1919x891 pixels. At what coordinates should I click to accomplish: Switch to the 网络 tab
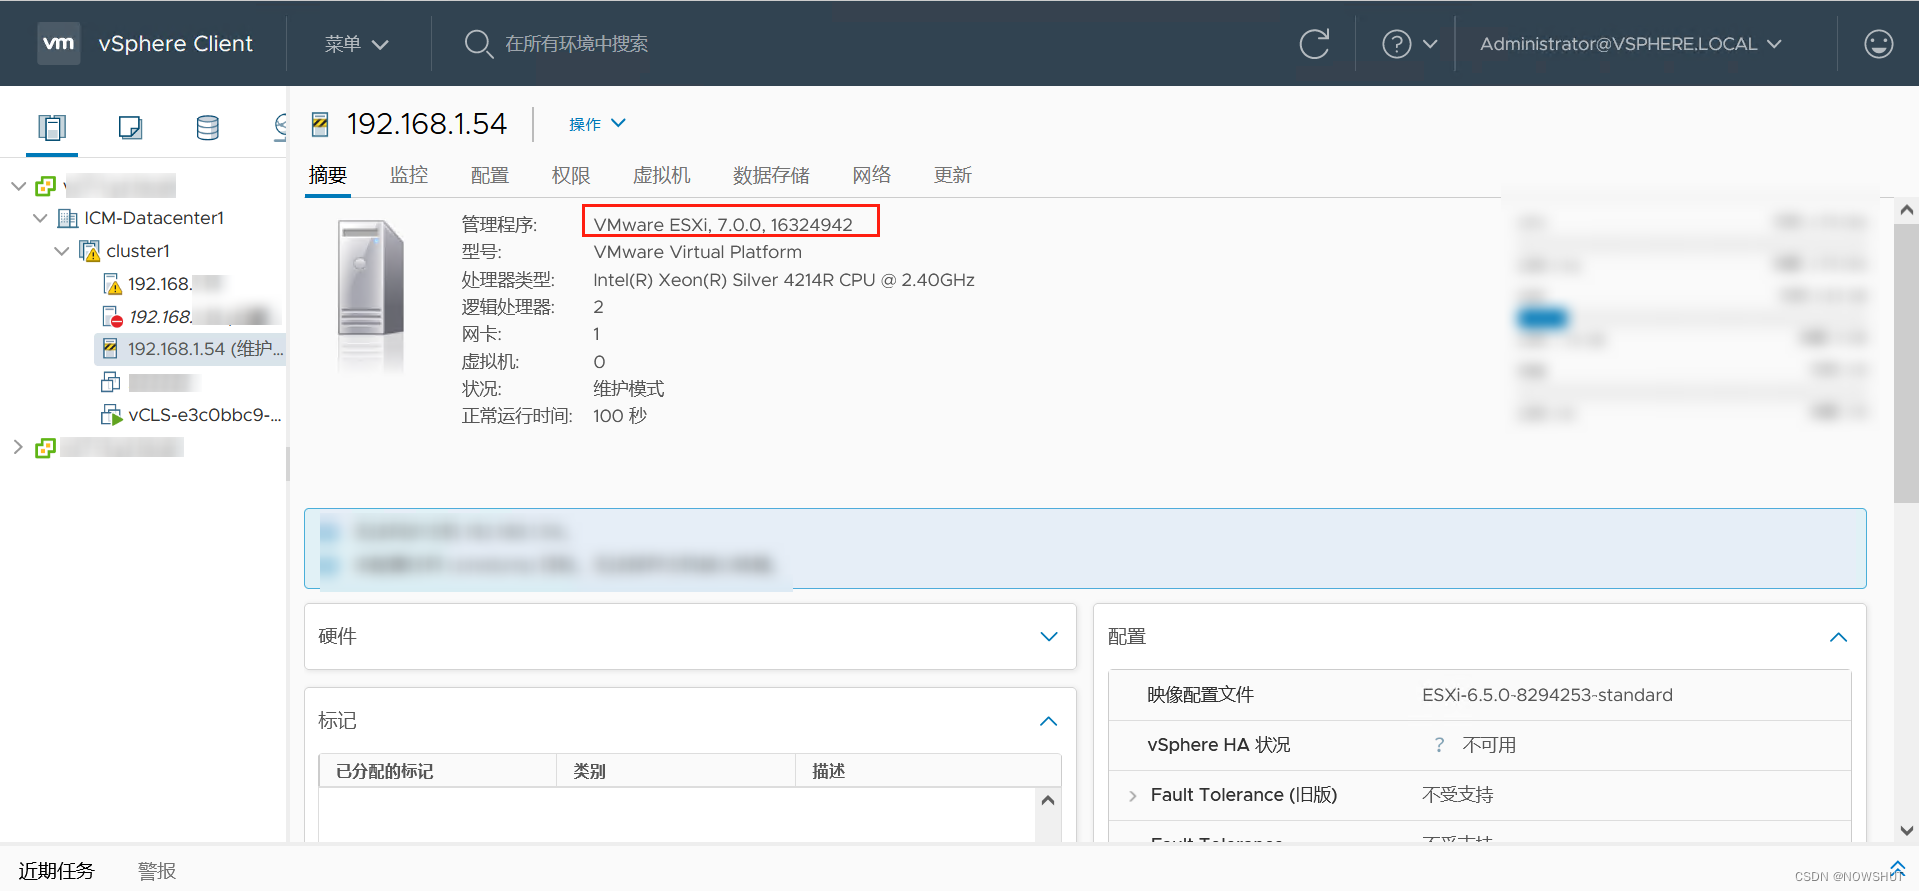click(x=872, y=175)
